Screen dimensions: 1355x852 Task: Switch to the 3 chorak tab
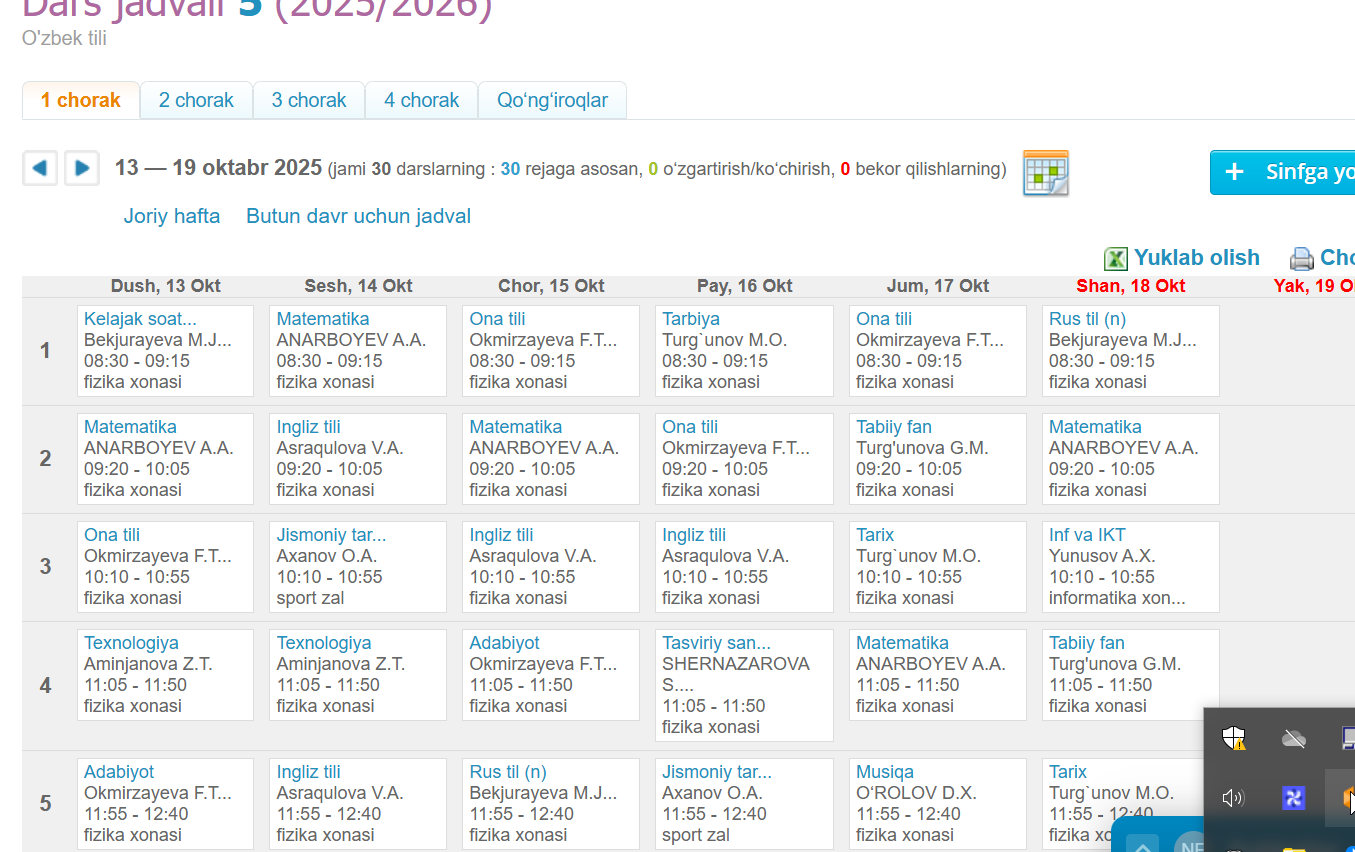pos(309,100)
